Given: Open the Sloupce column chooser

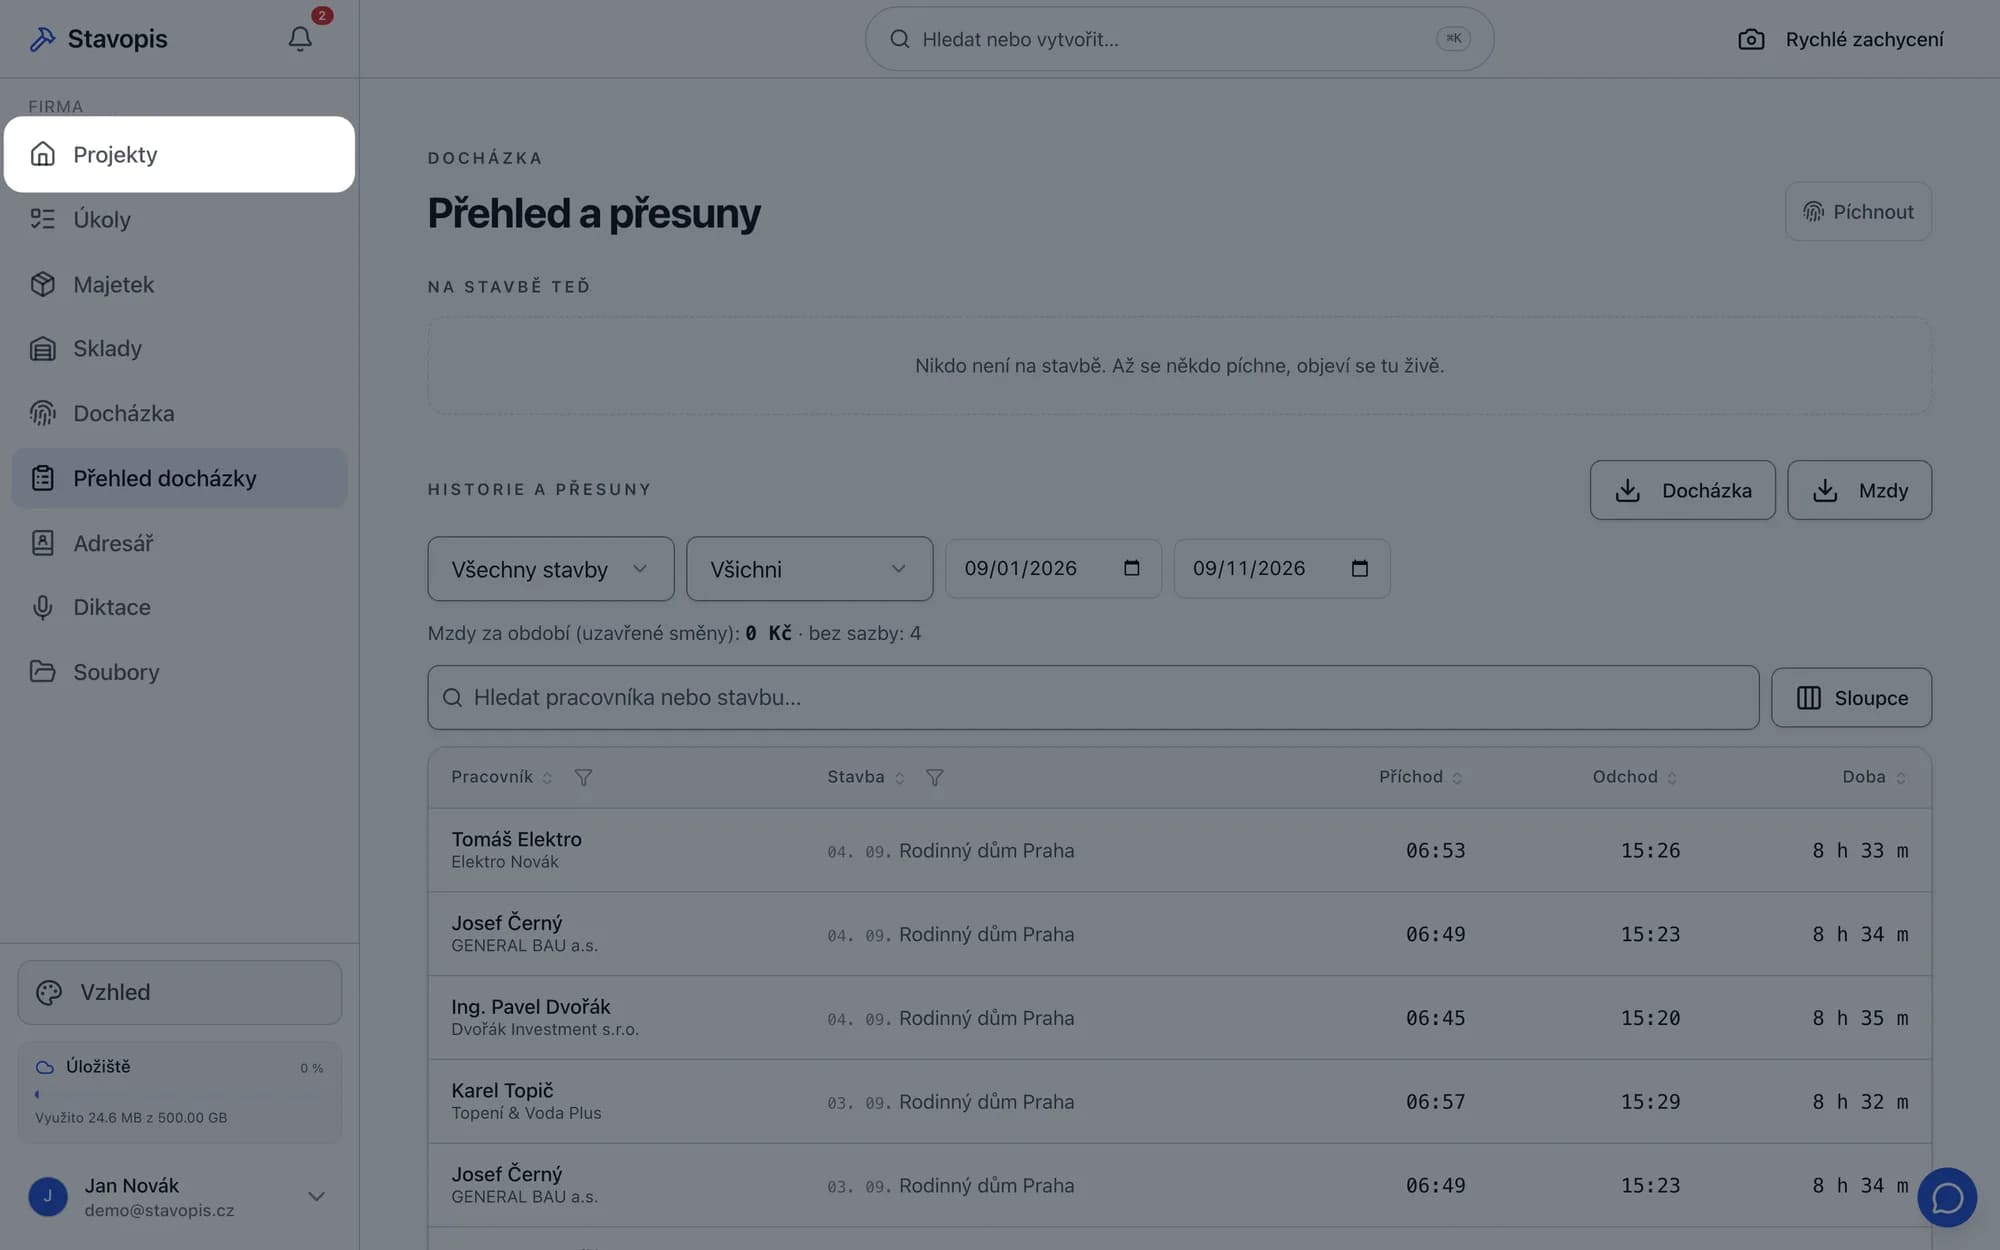Looking at the screenshot, I should point(1851,697).
